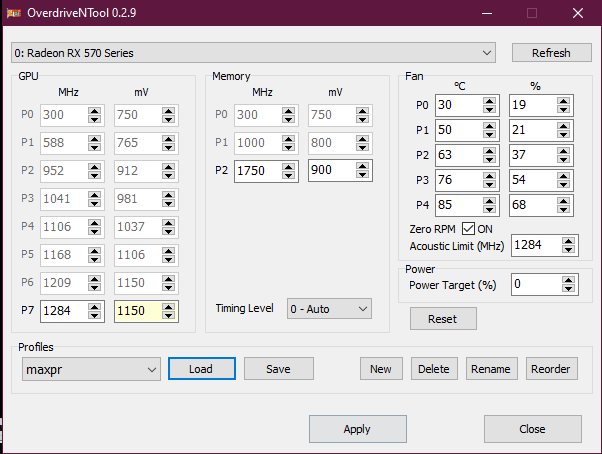Image resolution: width=602 pixels, height=454 pixels.
Task: Uncheck the Zero RPM ON checkbox
Action: point(468,229)
